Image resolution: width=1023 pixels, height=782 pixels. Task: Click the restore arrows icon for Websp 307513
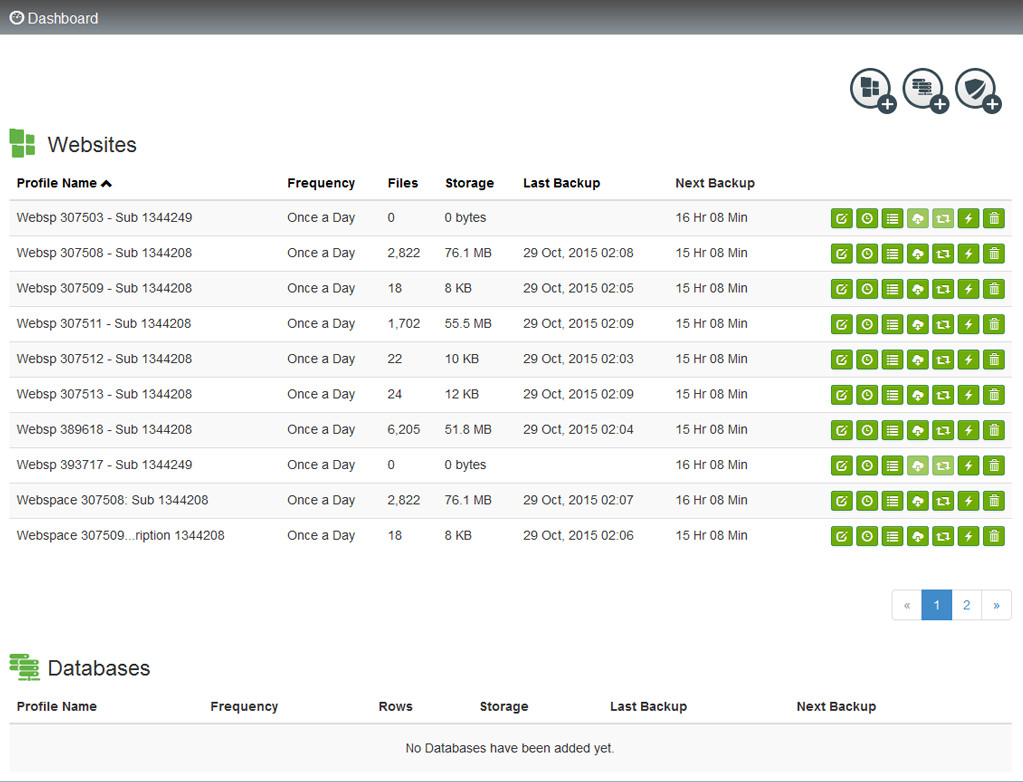point(943,395)
